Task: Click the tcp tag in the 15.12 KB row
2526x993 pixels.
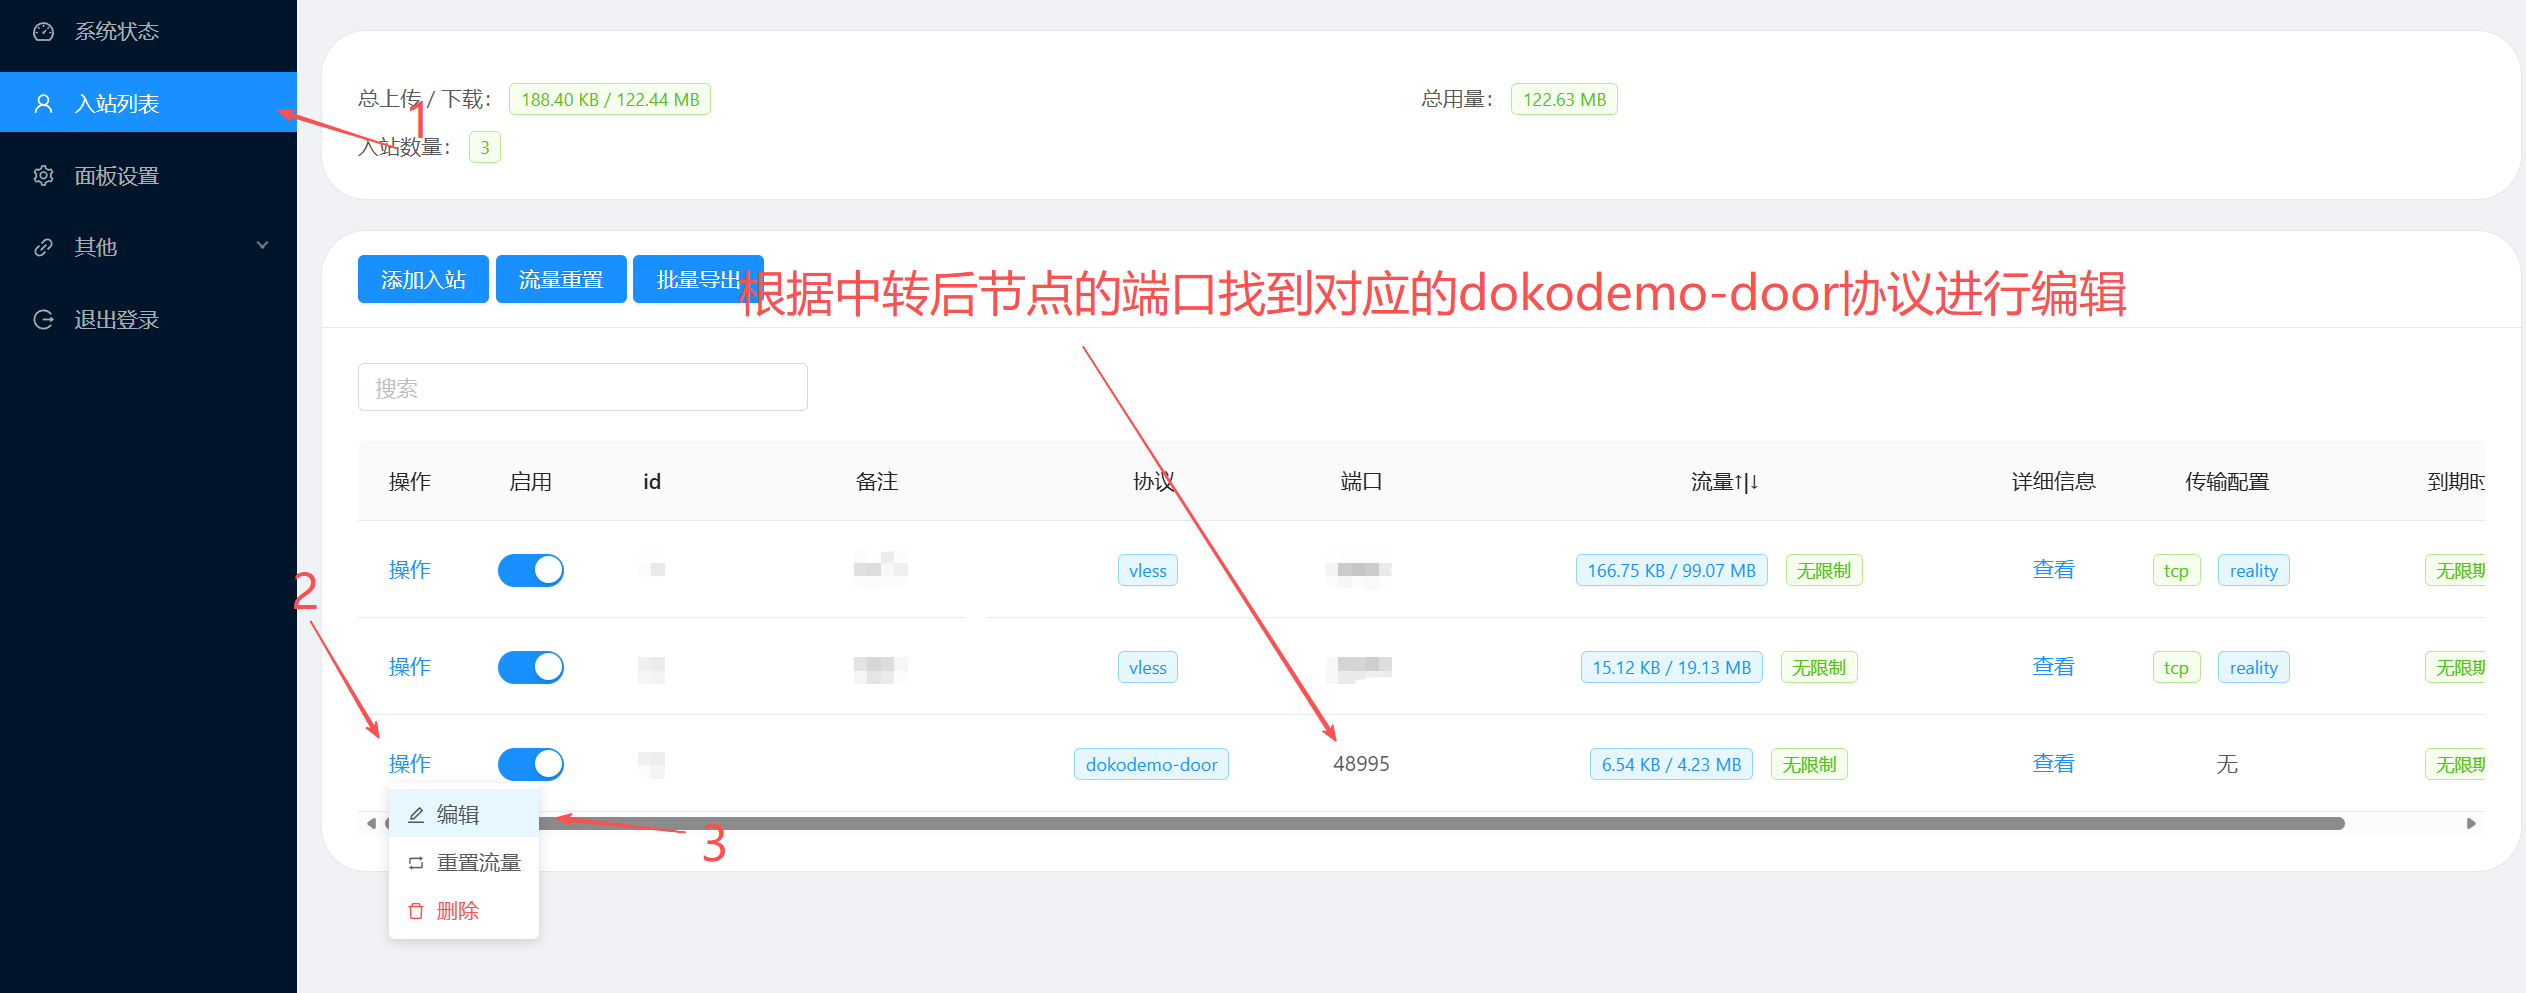Action: pos(2176,668)
